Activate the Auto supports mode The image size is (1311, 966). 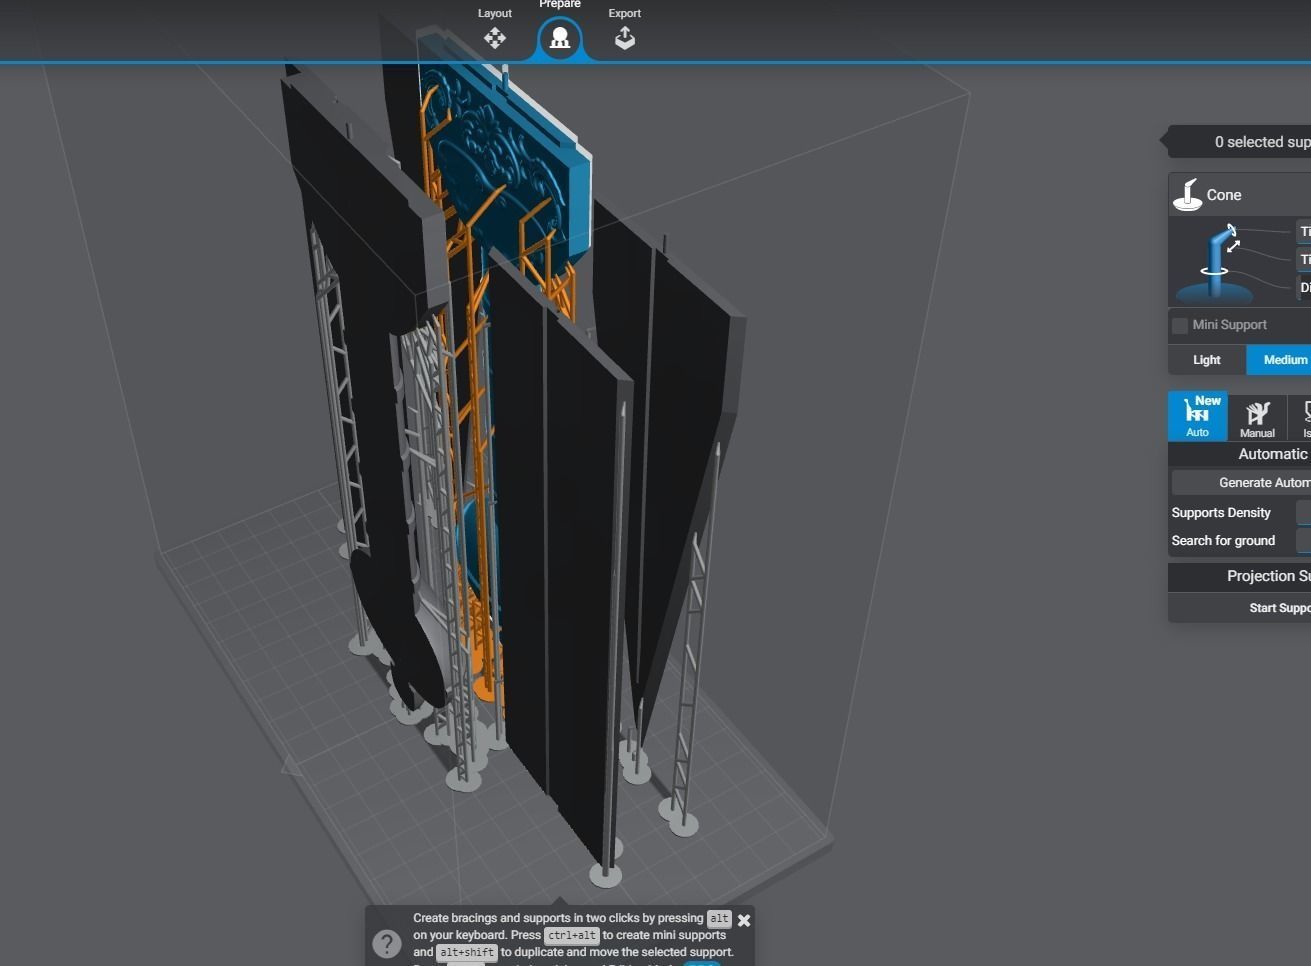1198,416
